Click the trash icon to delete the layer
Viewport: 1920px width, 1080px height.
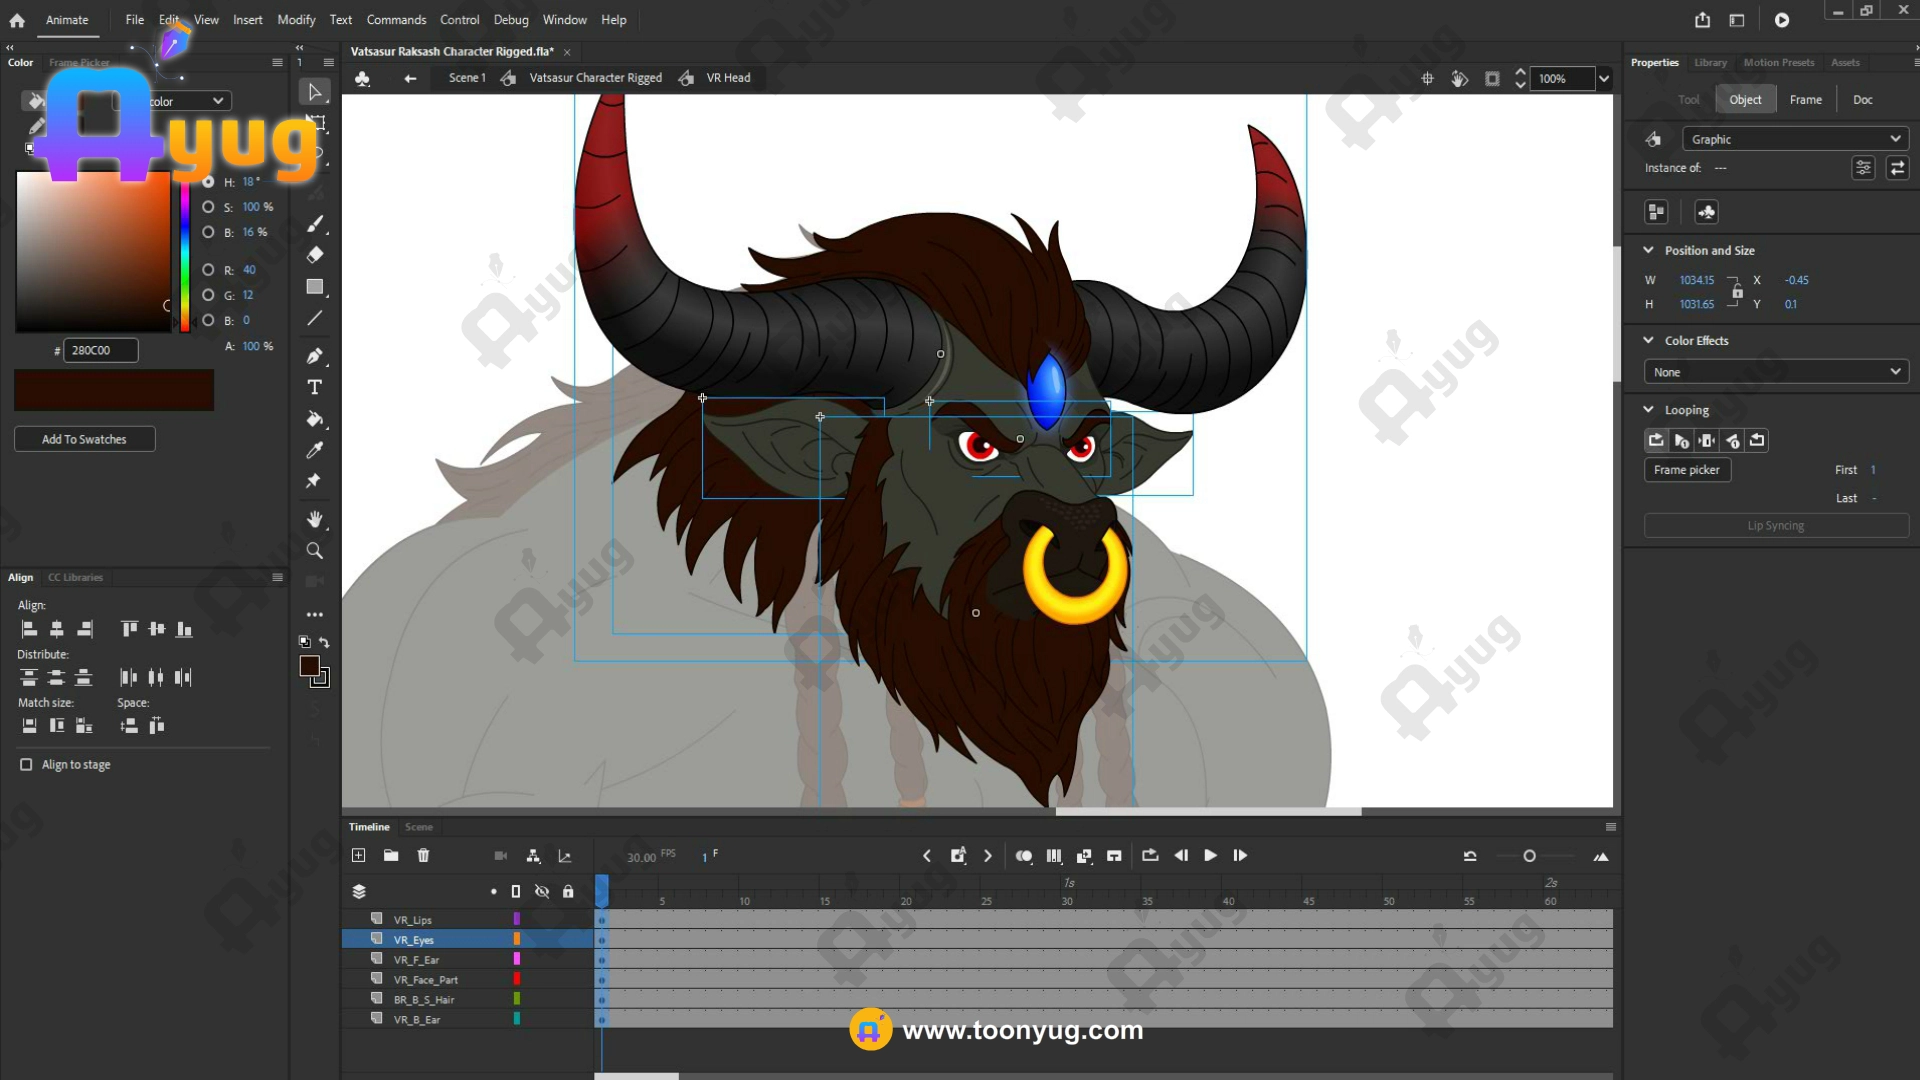point(423,856)
